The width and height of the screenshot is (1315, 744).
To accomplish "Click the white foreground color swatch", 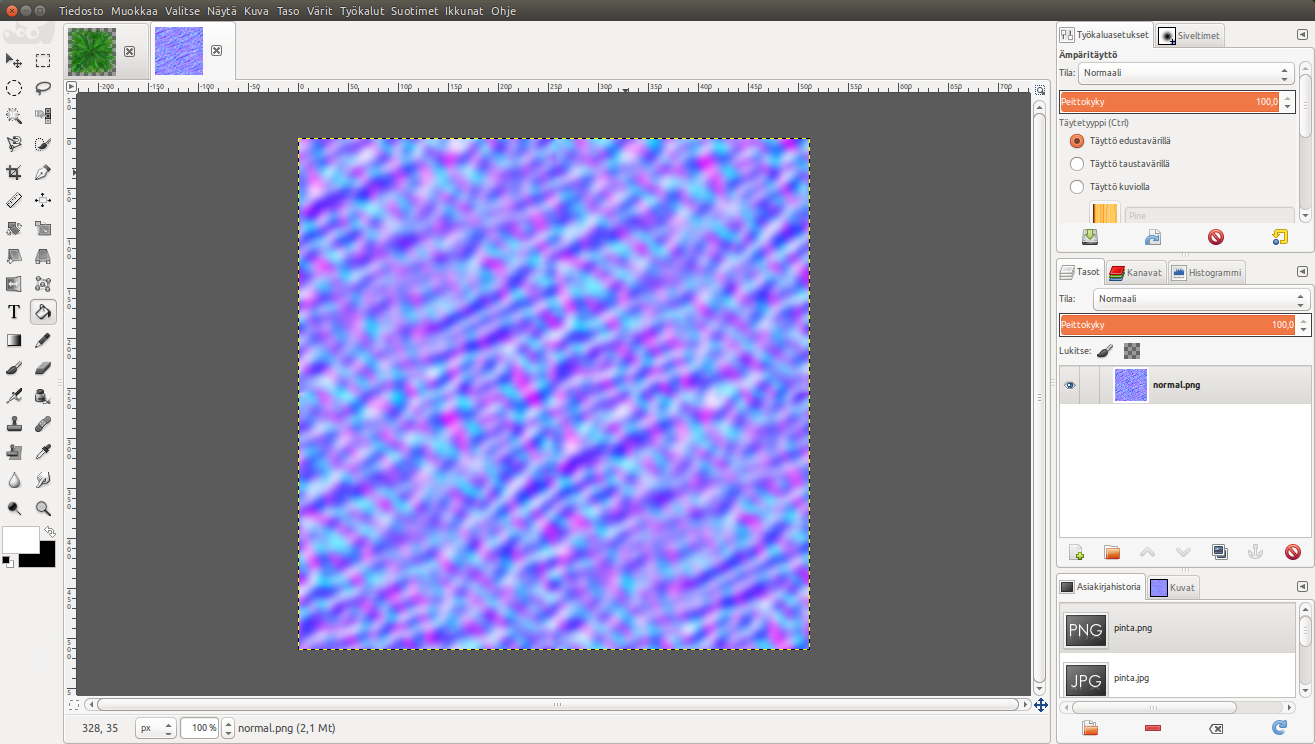I will [x=18, y=540].
